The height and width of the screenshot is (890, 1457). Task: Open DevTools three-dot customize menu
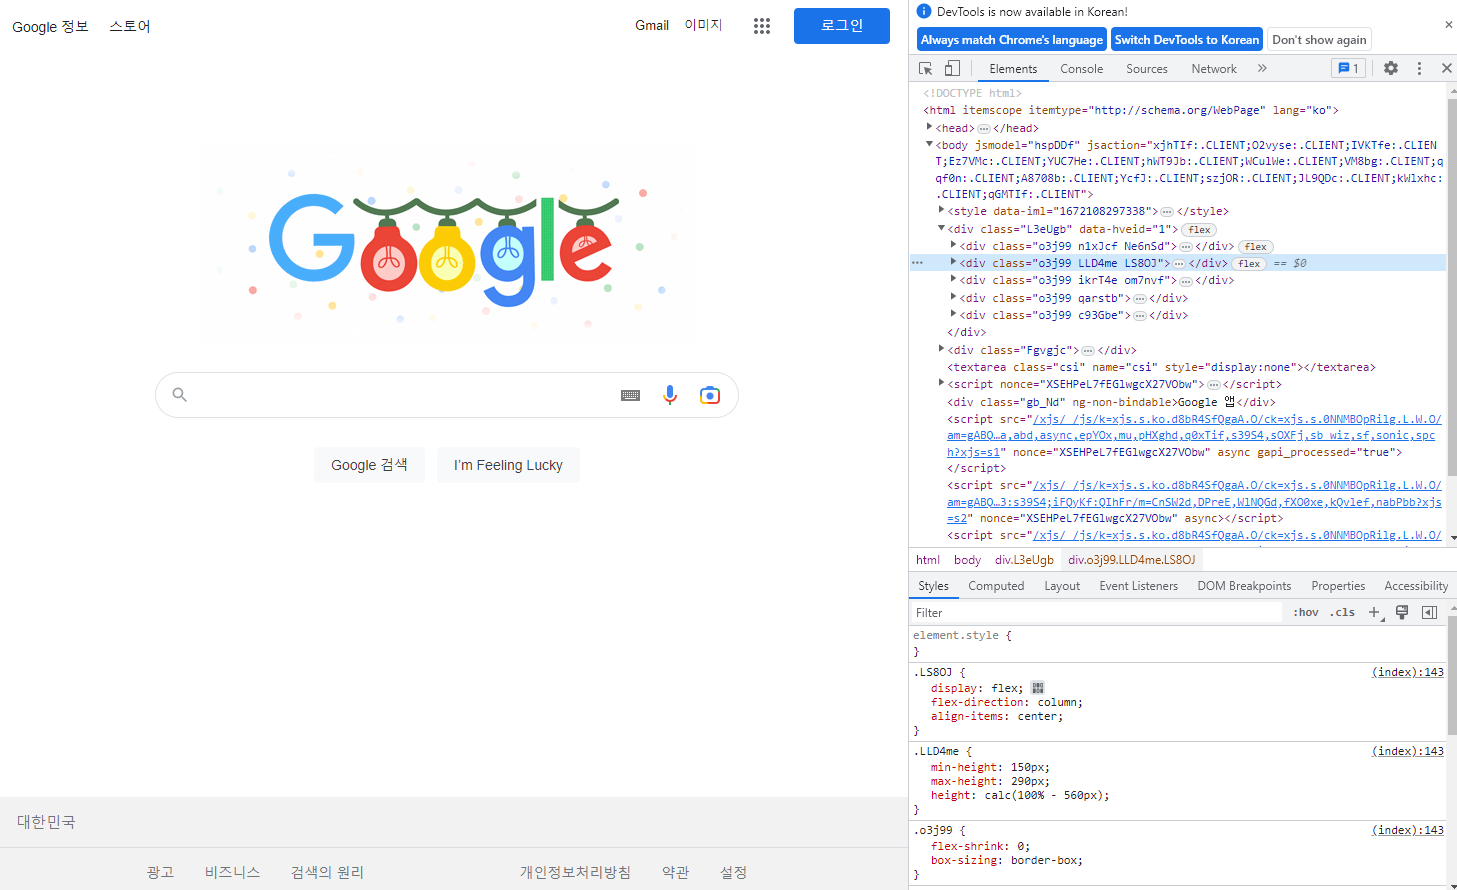(1419, 68)
